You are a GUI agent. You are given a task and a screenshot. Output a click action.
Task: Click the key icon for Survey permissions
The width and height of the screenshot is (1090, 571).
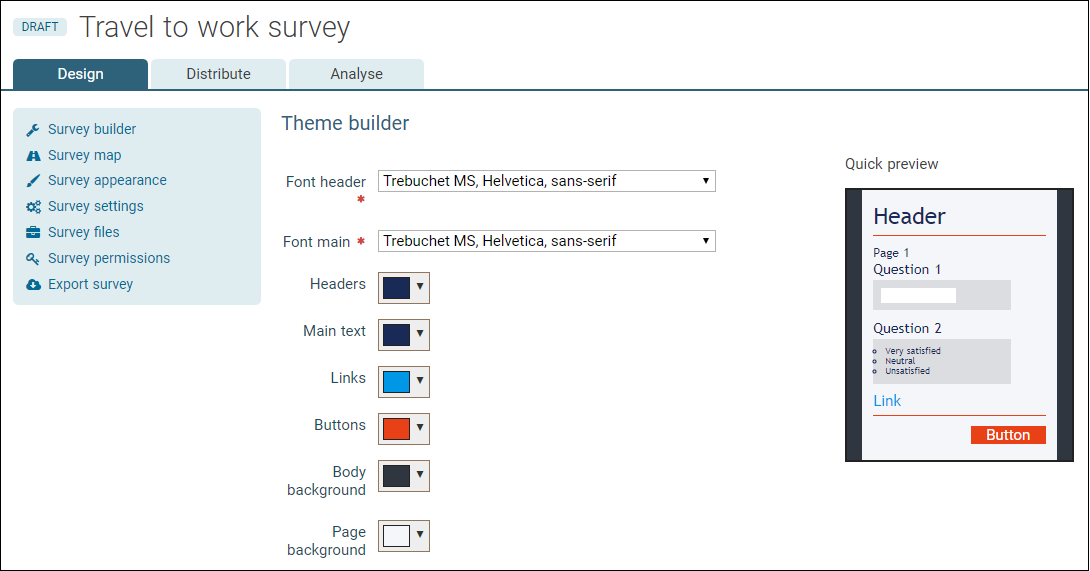(33, 259)
